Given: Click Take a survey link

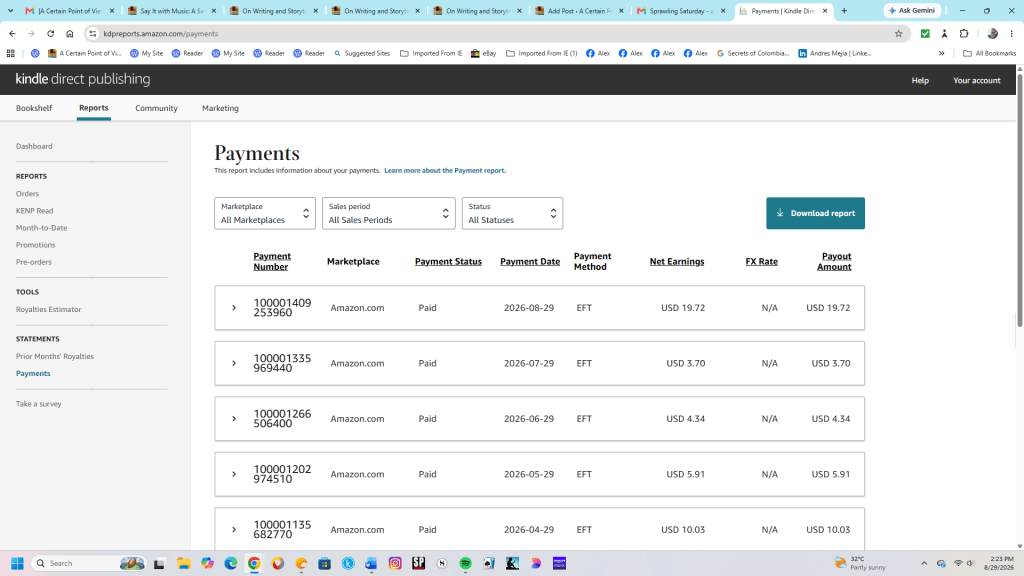Looking at the screenshot, I should (x=39, y=404).
